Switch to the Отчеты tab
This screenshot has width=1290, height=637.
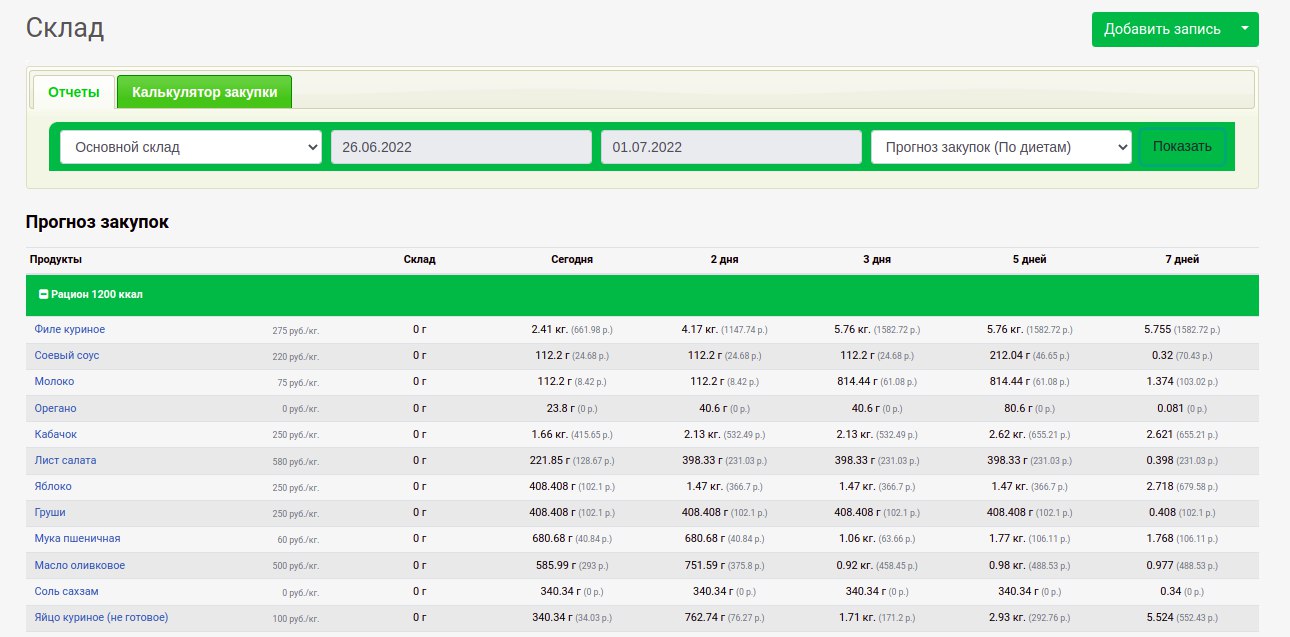coord(74,92)
